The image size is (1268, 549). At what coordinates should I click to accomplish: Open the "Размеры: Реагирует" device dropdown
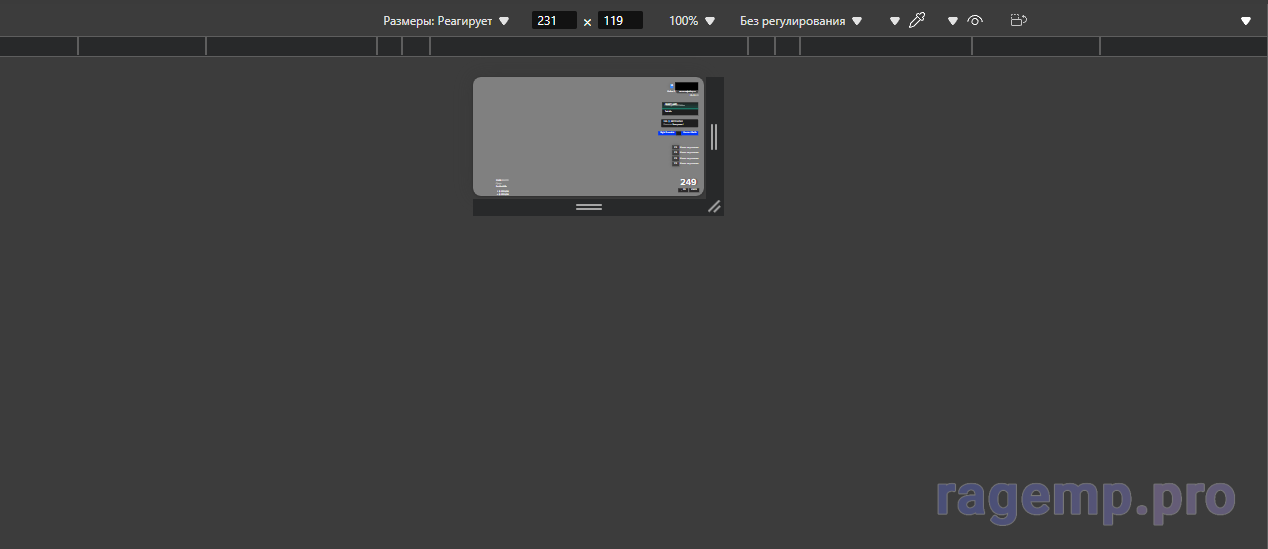coord(446,21)
